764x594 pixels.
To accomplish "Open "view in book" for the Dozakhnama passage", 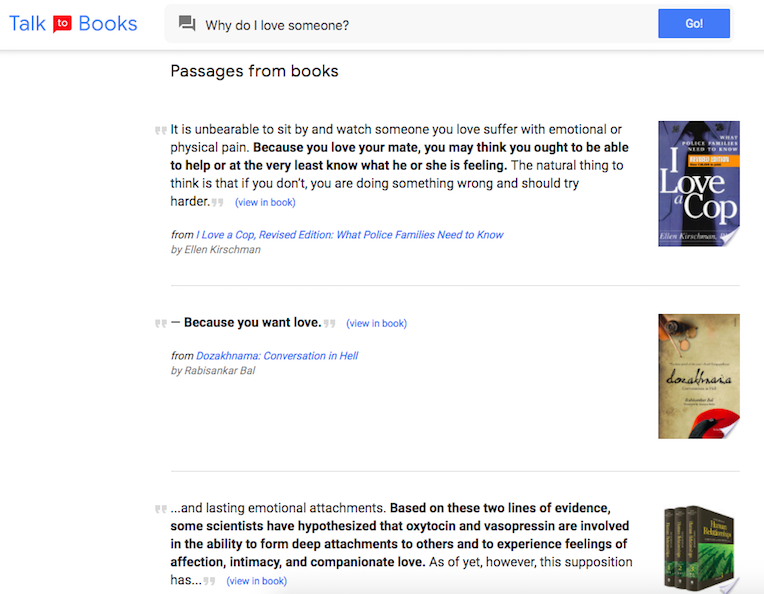I will coord(376,324).
